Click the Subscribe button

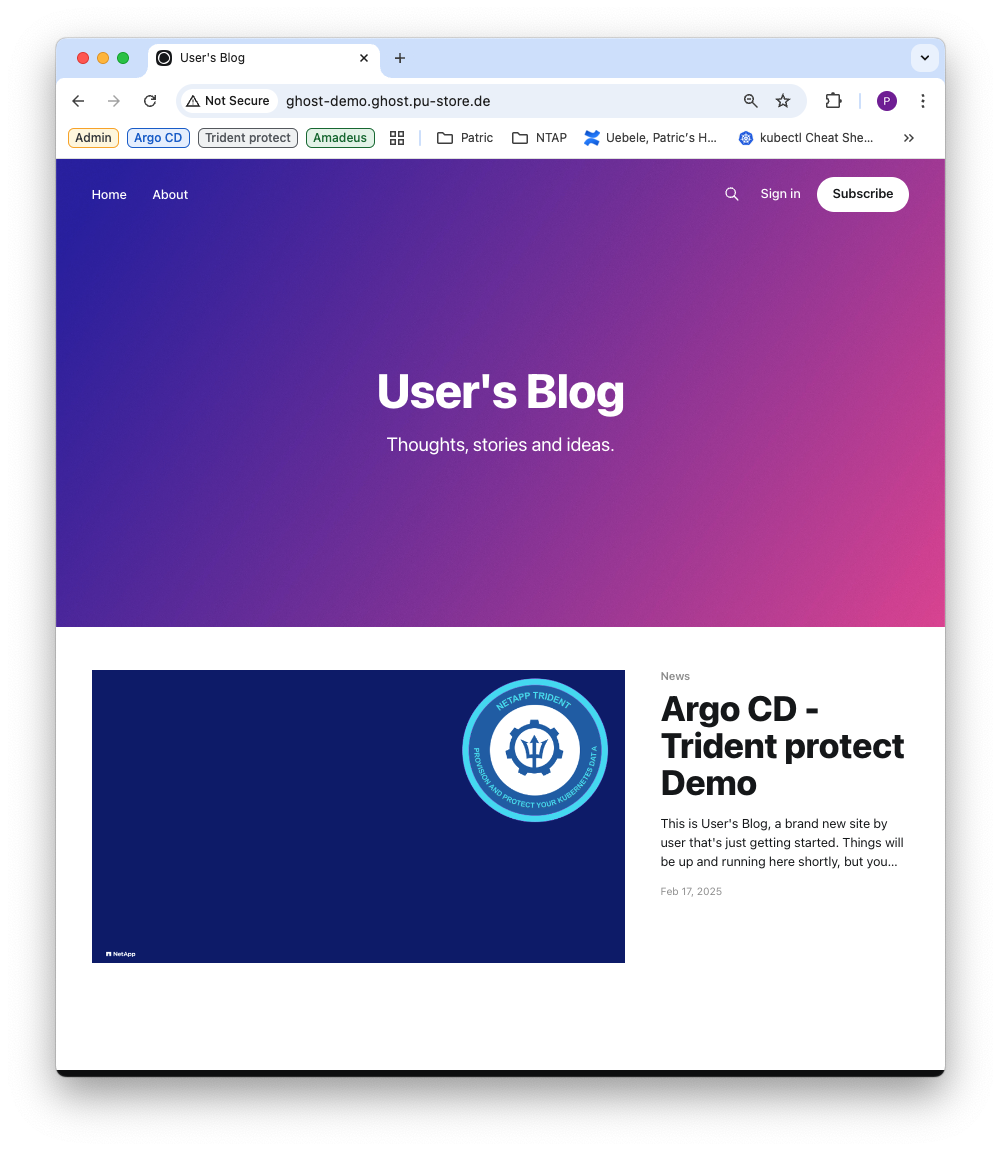click(x=862, y=194)
